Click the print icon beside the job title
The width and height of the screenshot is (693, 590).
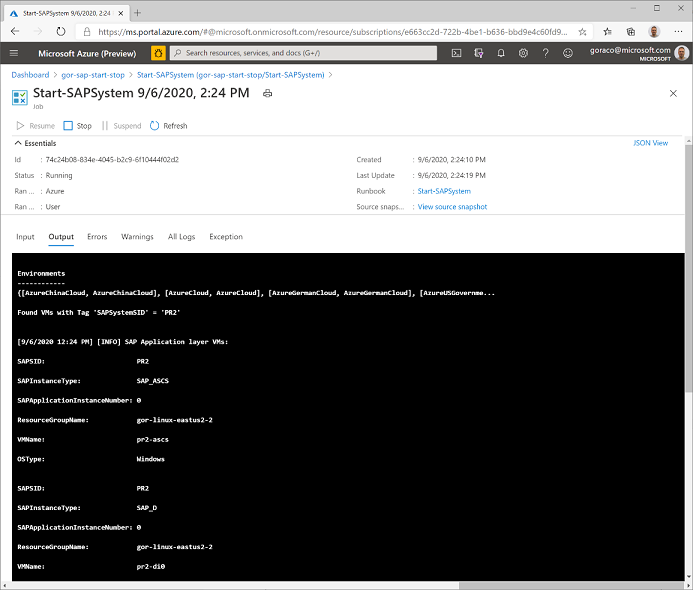click(267, 93)
